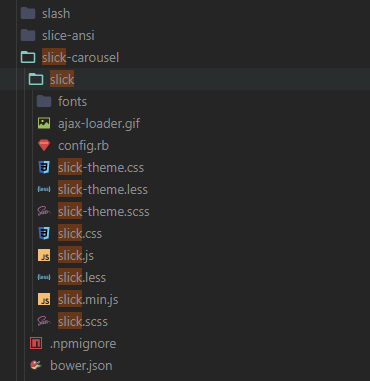Click the slice-ansi folder icon

point(28,35)
